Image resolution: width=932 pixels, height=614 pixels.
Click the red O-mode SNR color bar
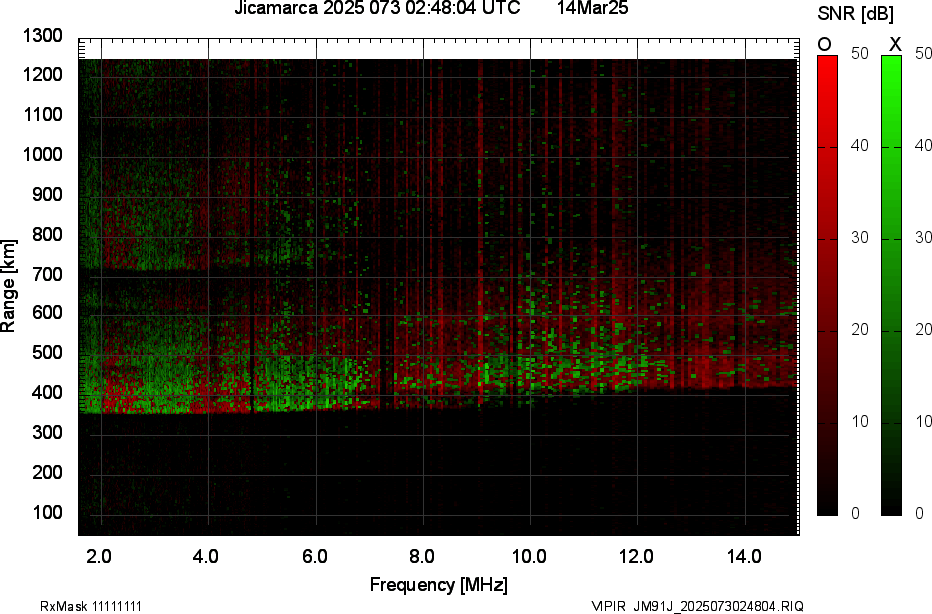click(x=827, y=285)
